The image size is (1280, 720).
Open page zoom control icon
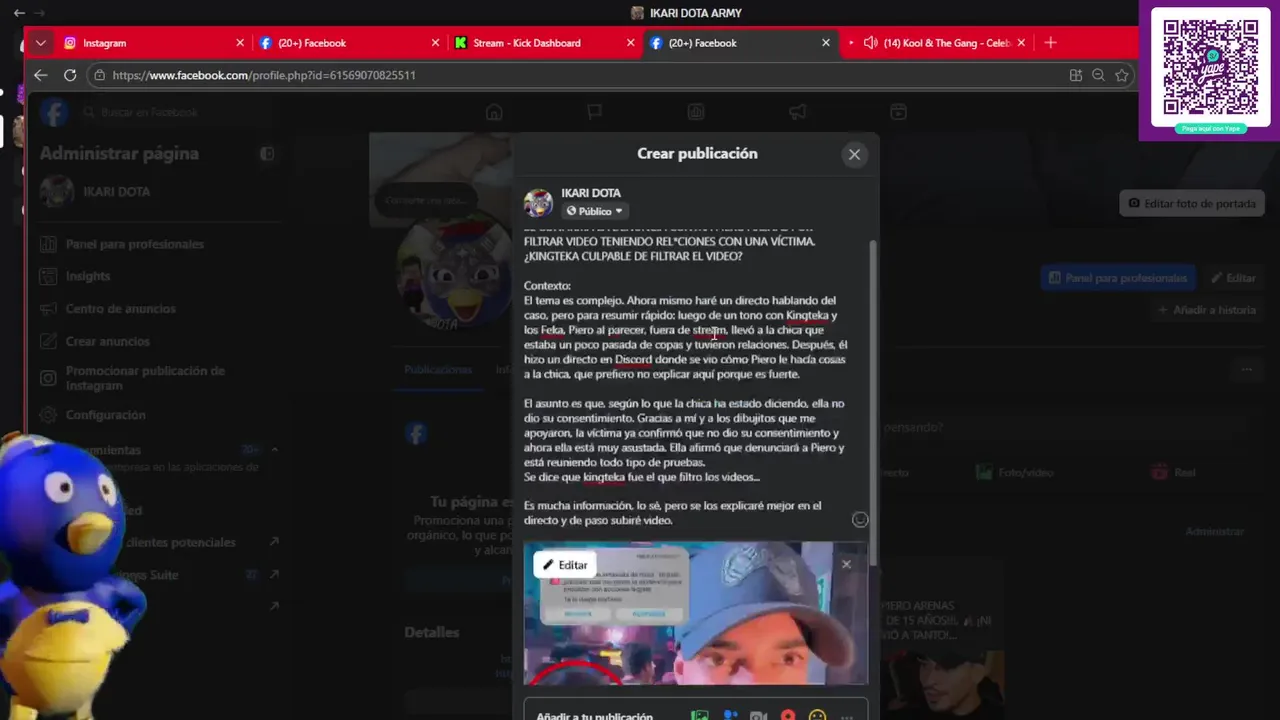[x=1098, y=75]
